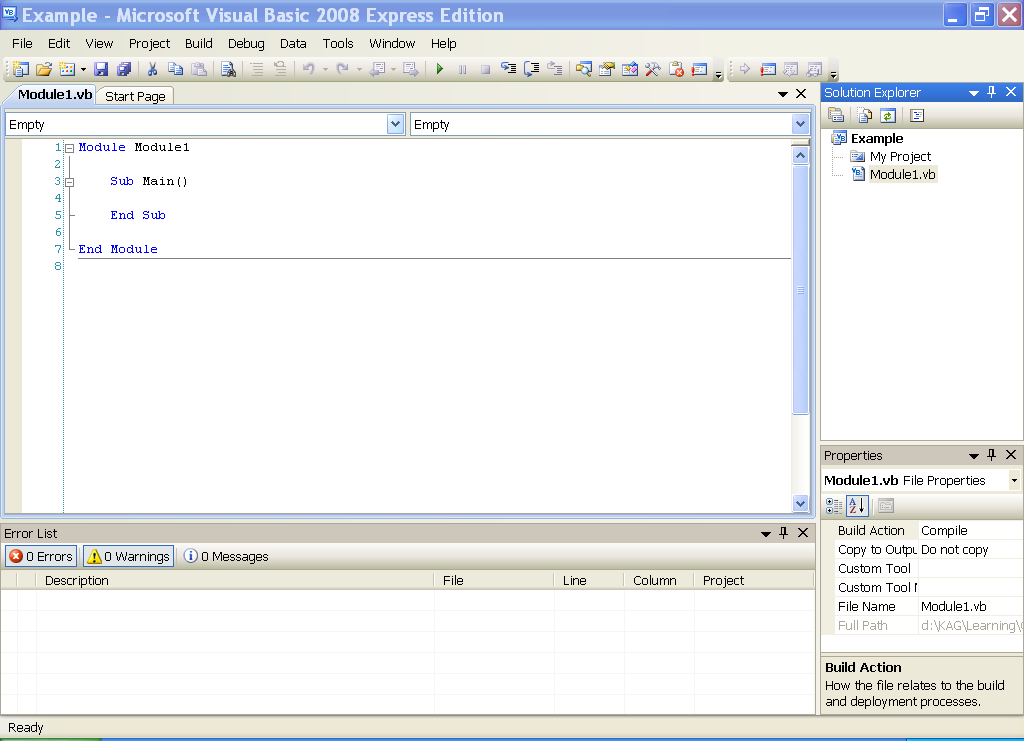Screen dimensions: 1024x741
Task: Click the code editor vertical scrollbar thumb
Action: pyautogui.click(x=800, y=289)
